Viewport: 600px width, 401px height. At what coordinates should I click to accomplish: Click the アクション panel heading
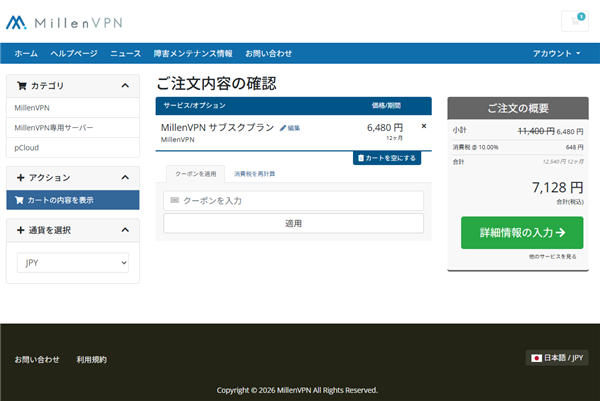coord(73,178)
